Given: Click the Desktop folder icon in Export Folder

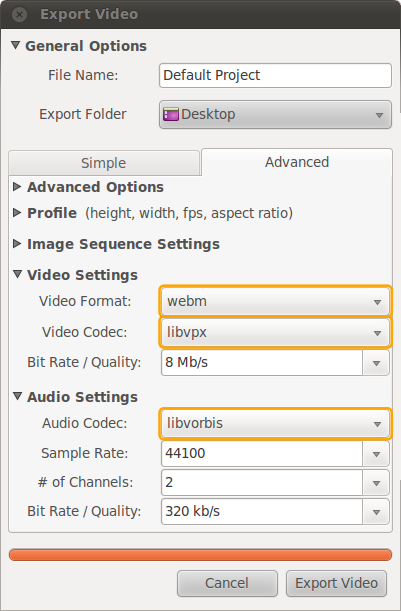Looking at the screenshot, I should (x=171, y=115).
